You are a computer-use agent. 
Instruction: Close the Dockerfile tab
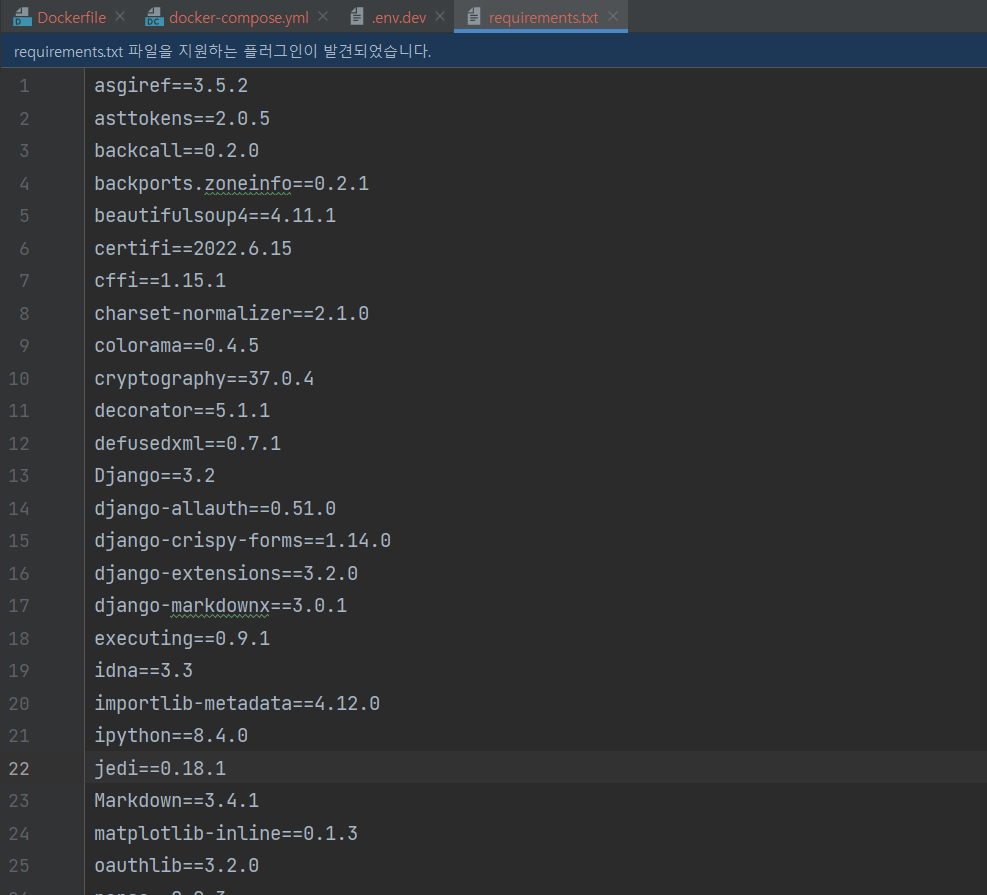click(120, 17)
